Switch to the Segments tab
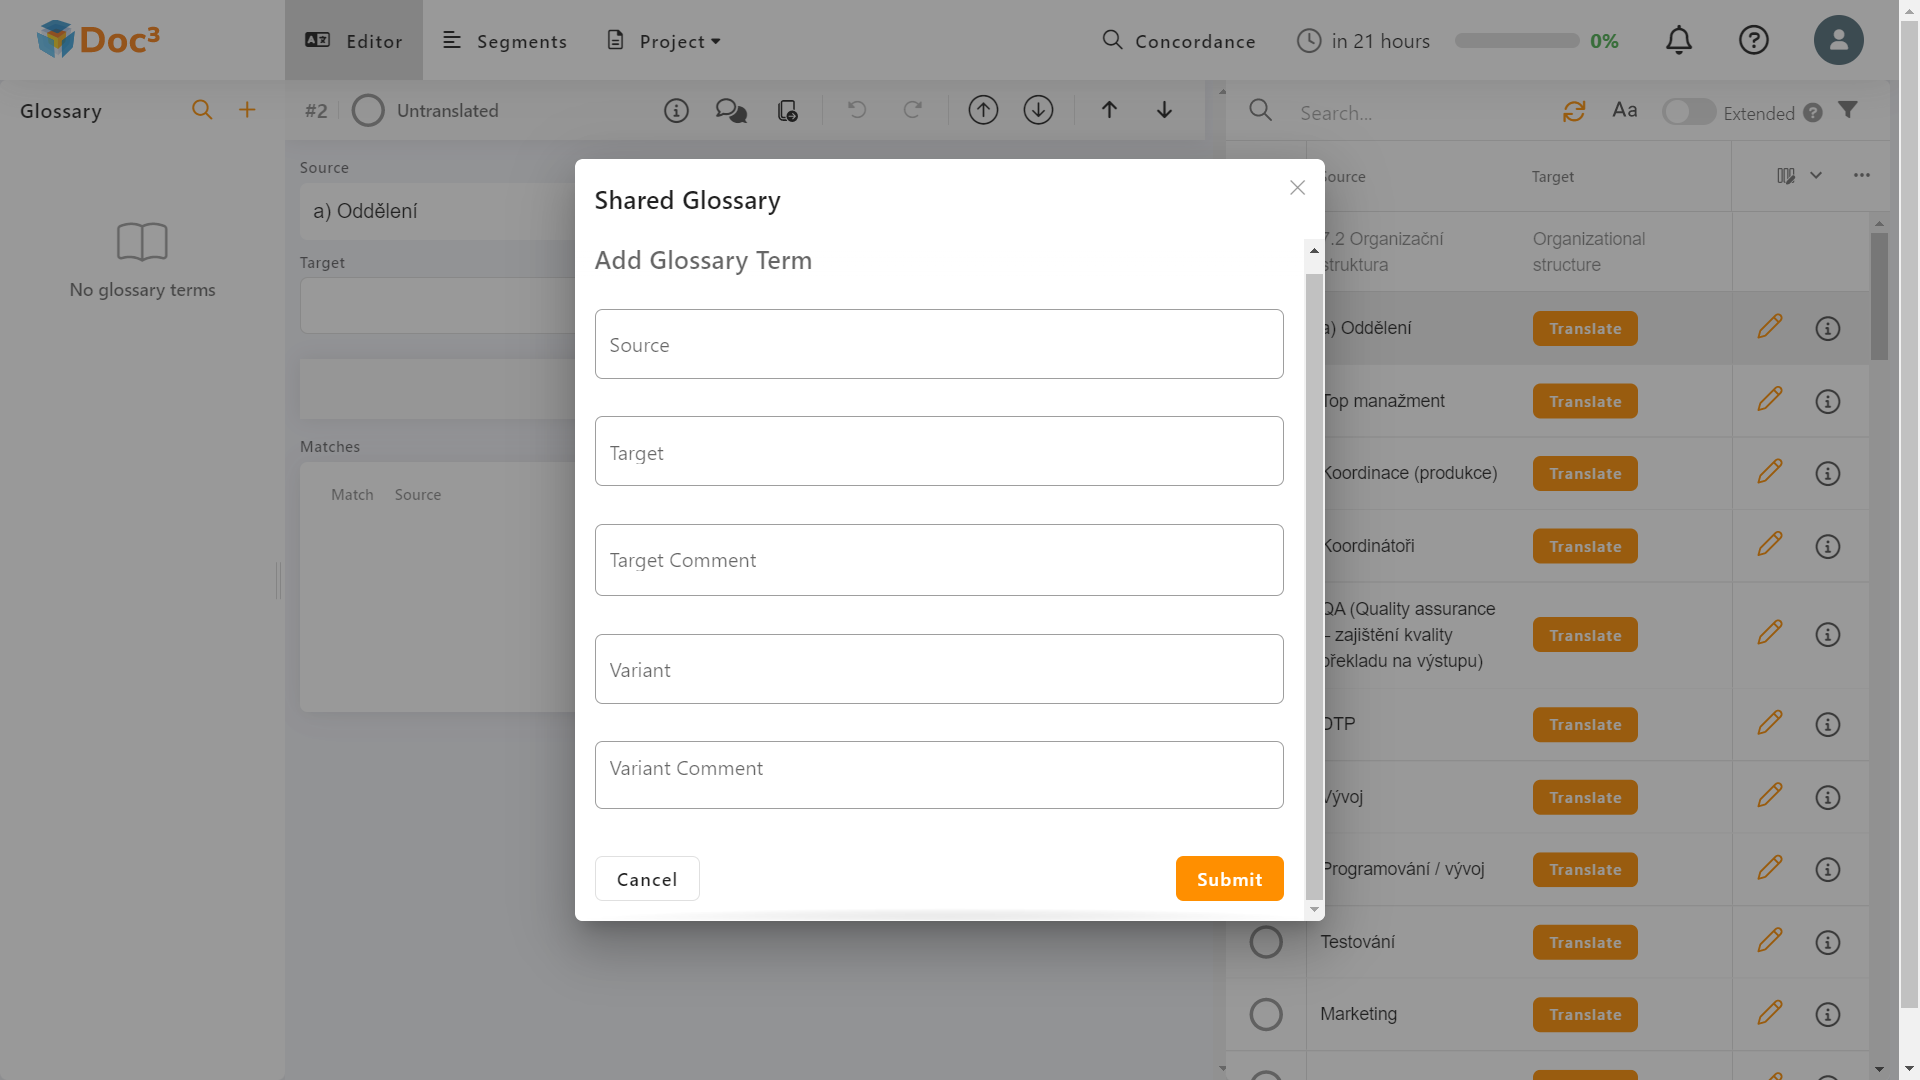Screen dimensions: 1920x1080 [505, 41]
